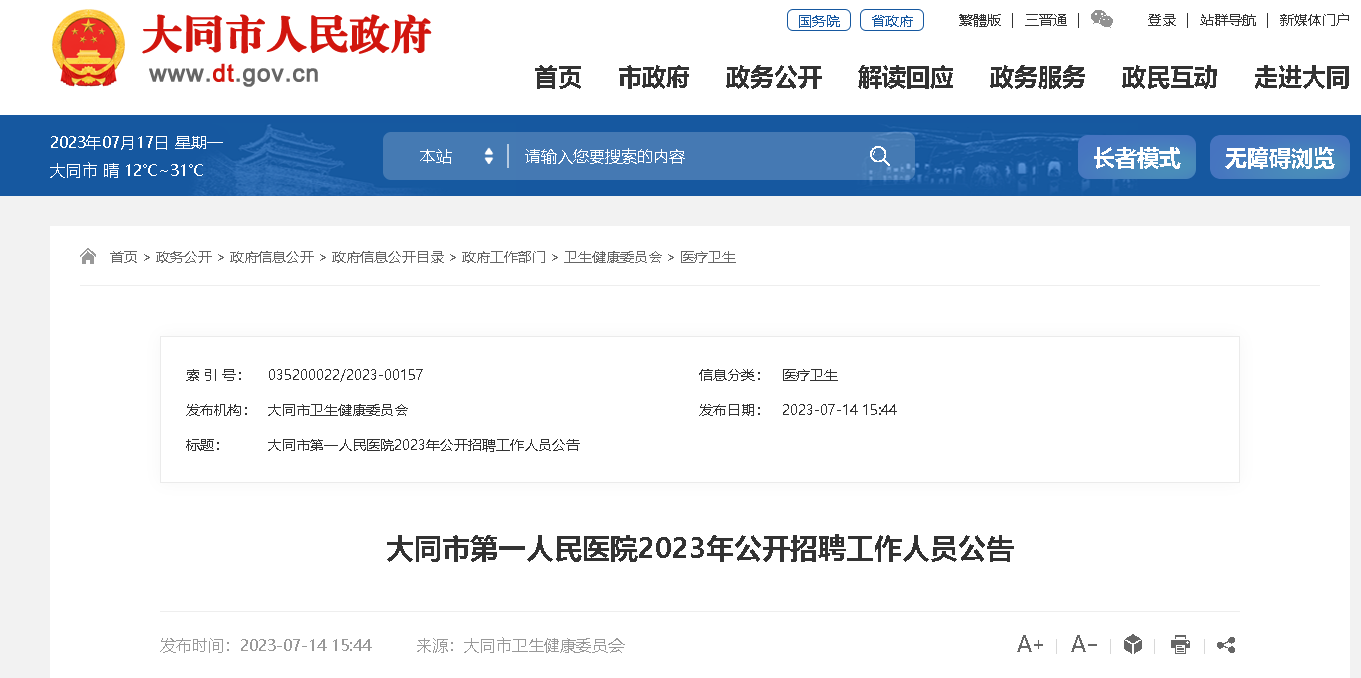Click the 登录 link
This screenshot has width=1361, height=678.
point(1162,20)
